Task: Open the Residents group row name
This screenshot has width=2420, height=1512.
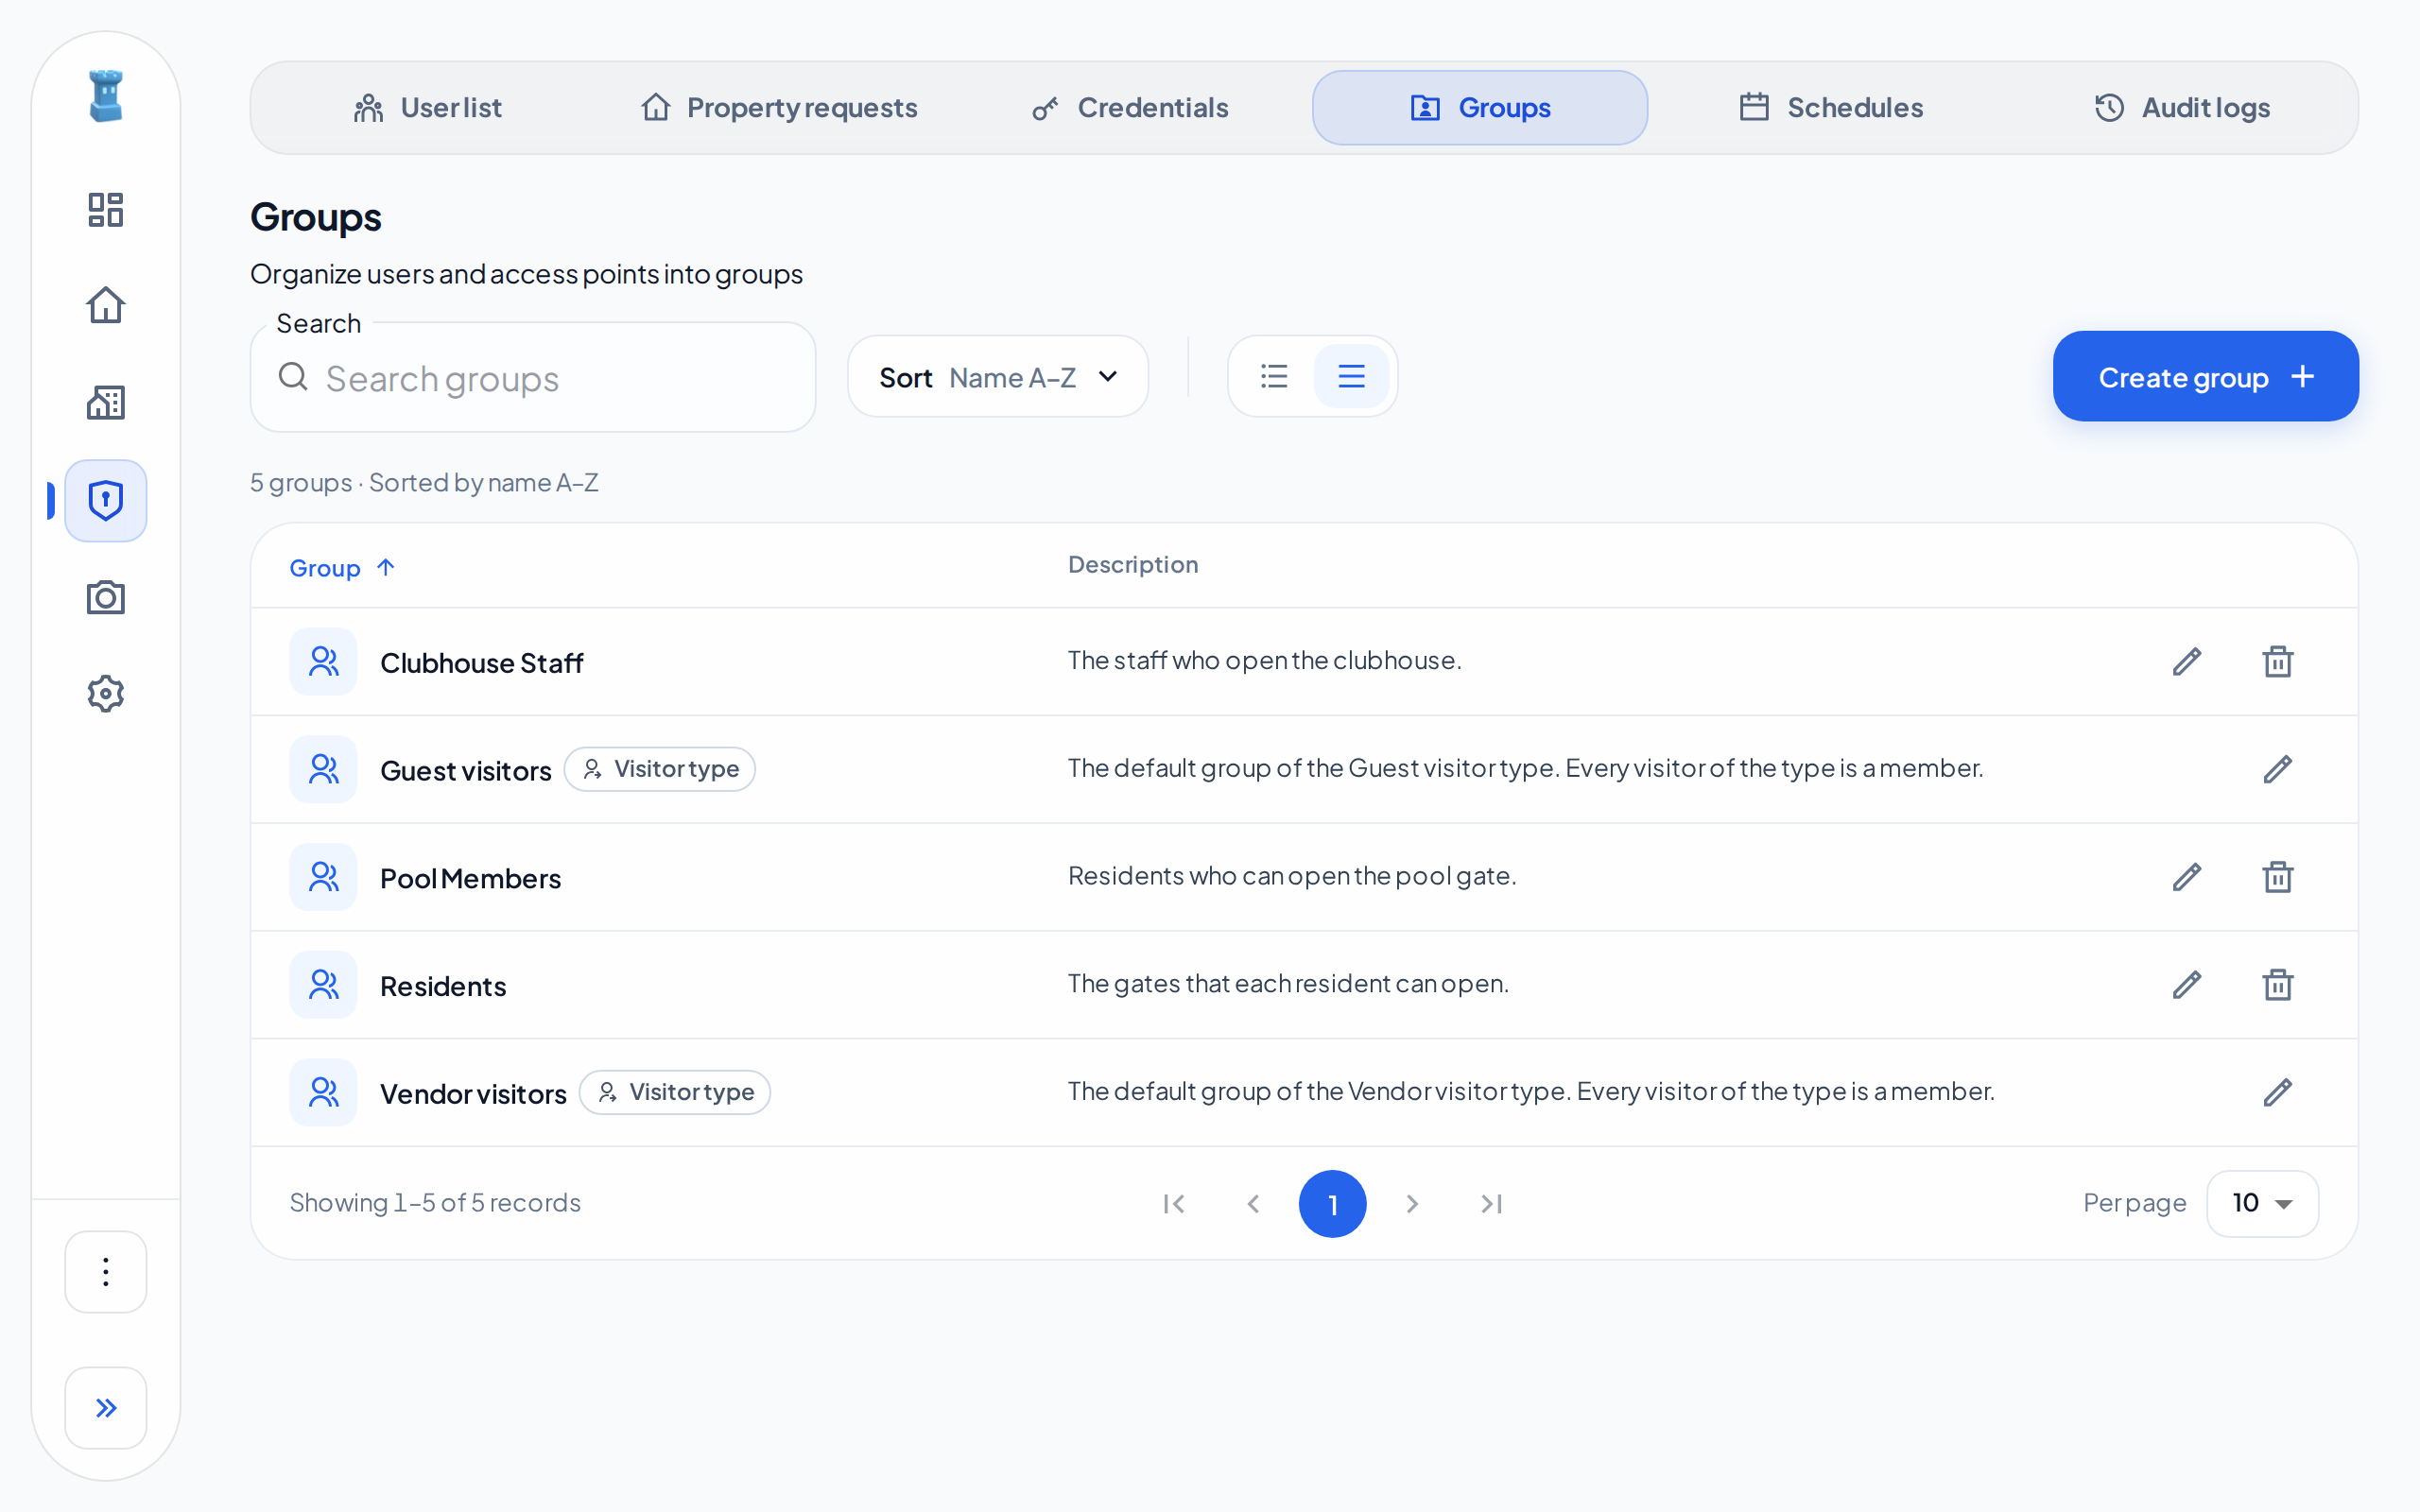Action: pyautogui.click(x=443, y=986)
